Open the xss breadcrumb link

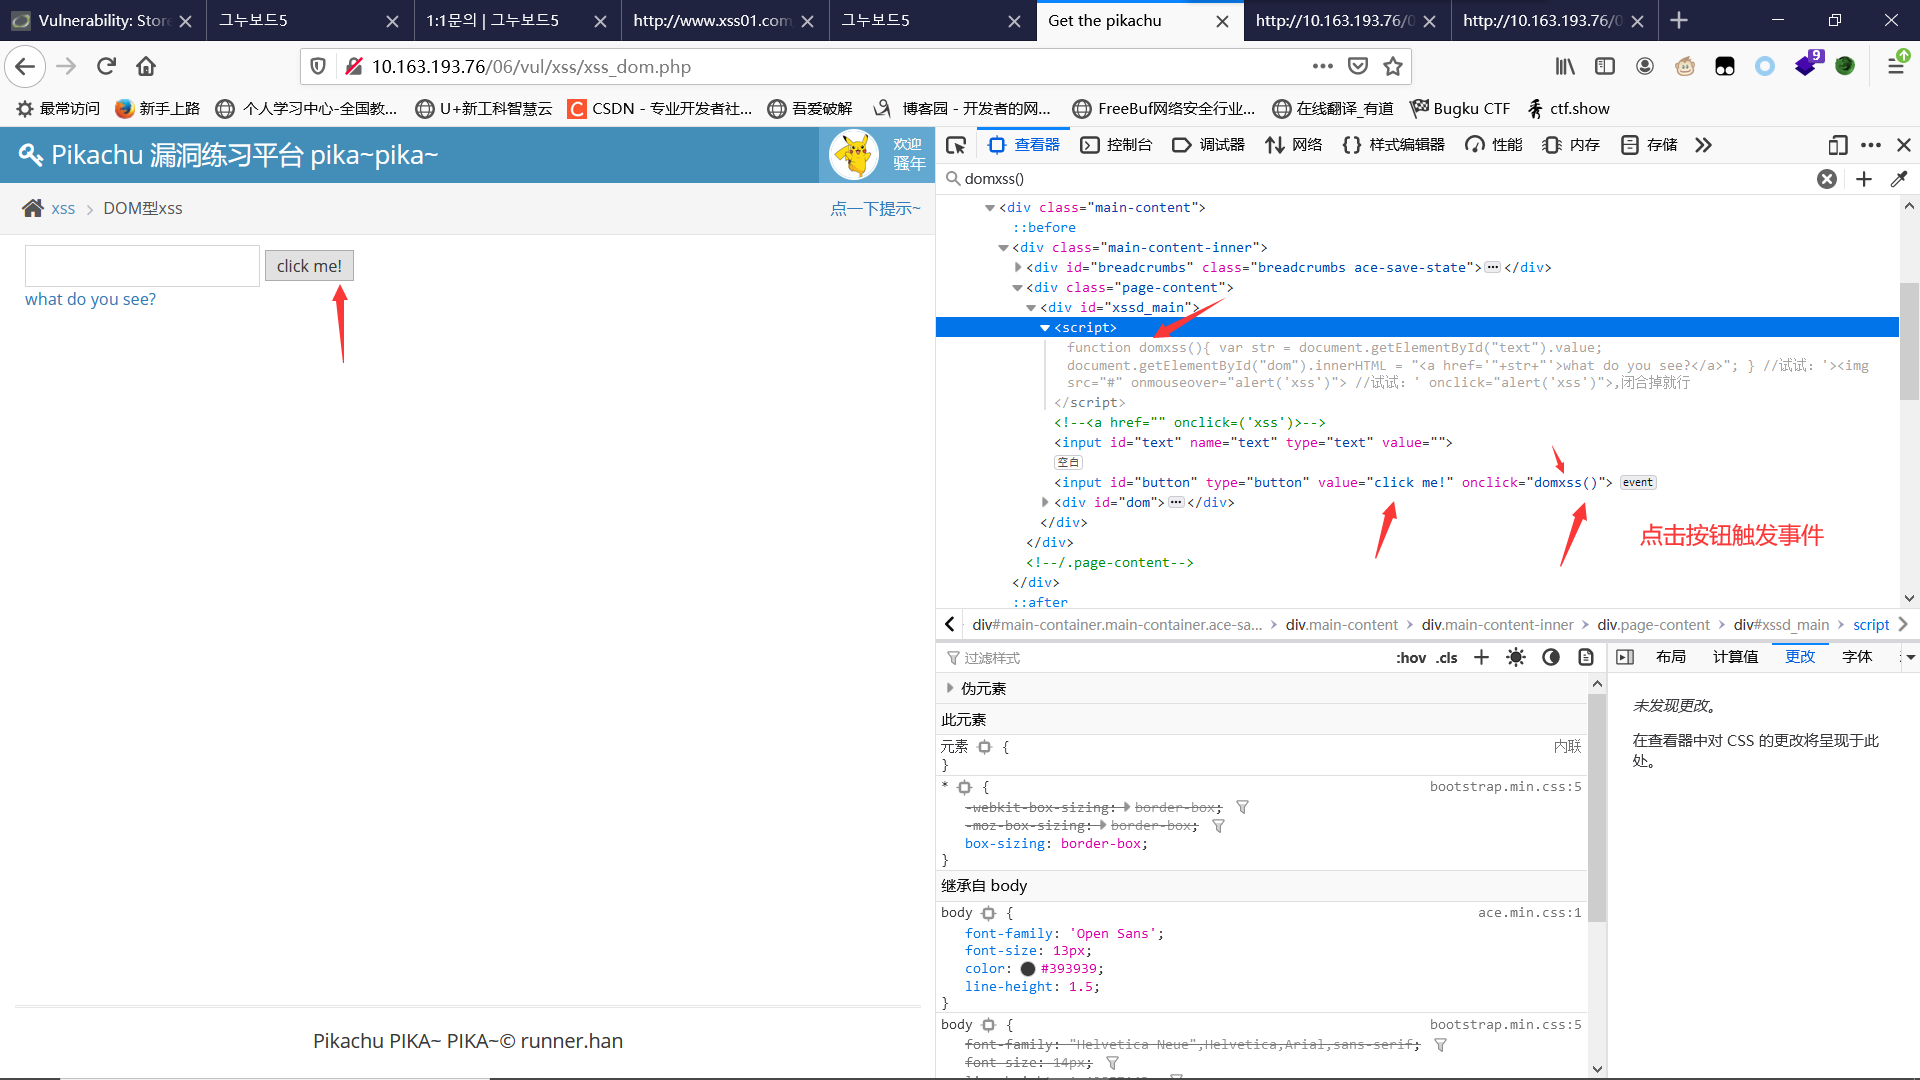(x=63, y=208)
